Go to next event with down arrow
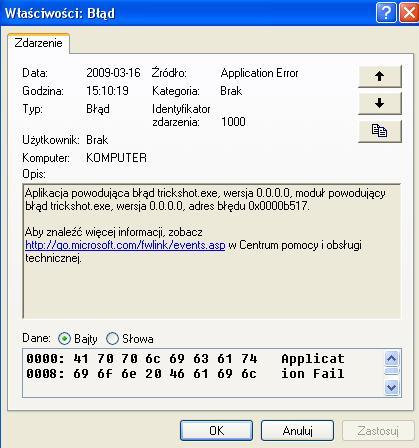 click(x=380, y=104)
